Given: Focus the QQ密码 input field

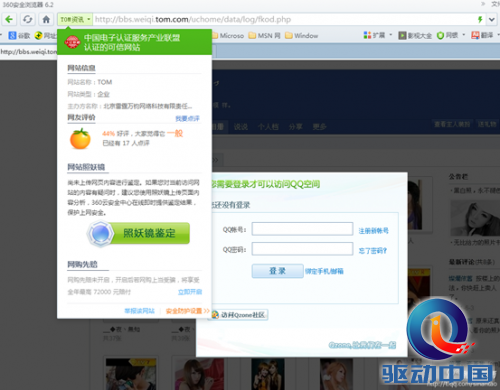Looking at the screenshot, I should coord(302,249).
